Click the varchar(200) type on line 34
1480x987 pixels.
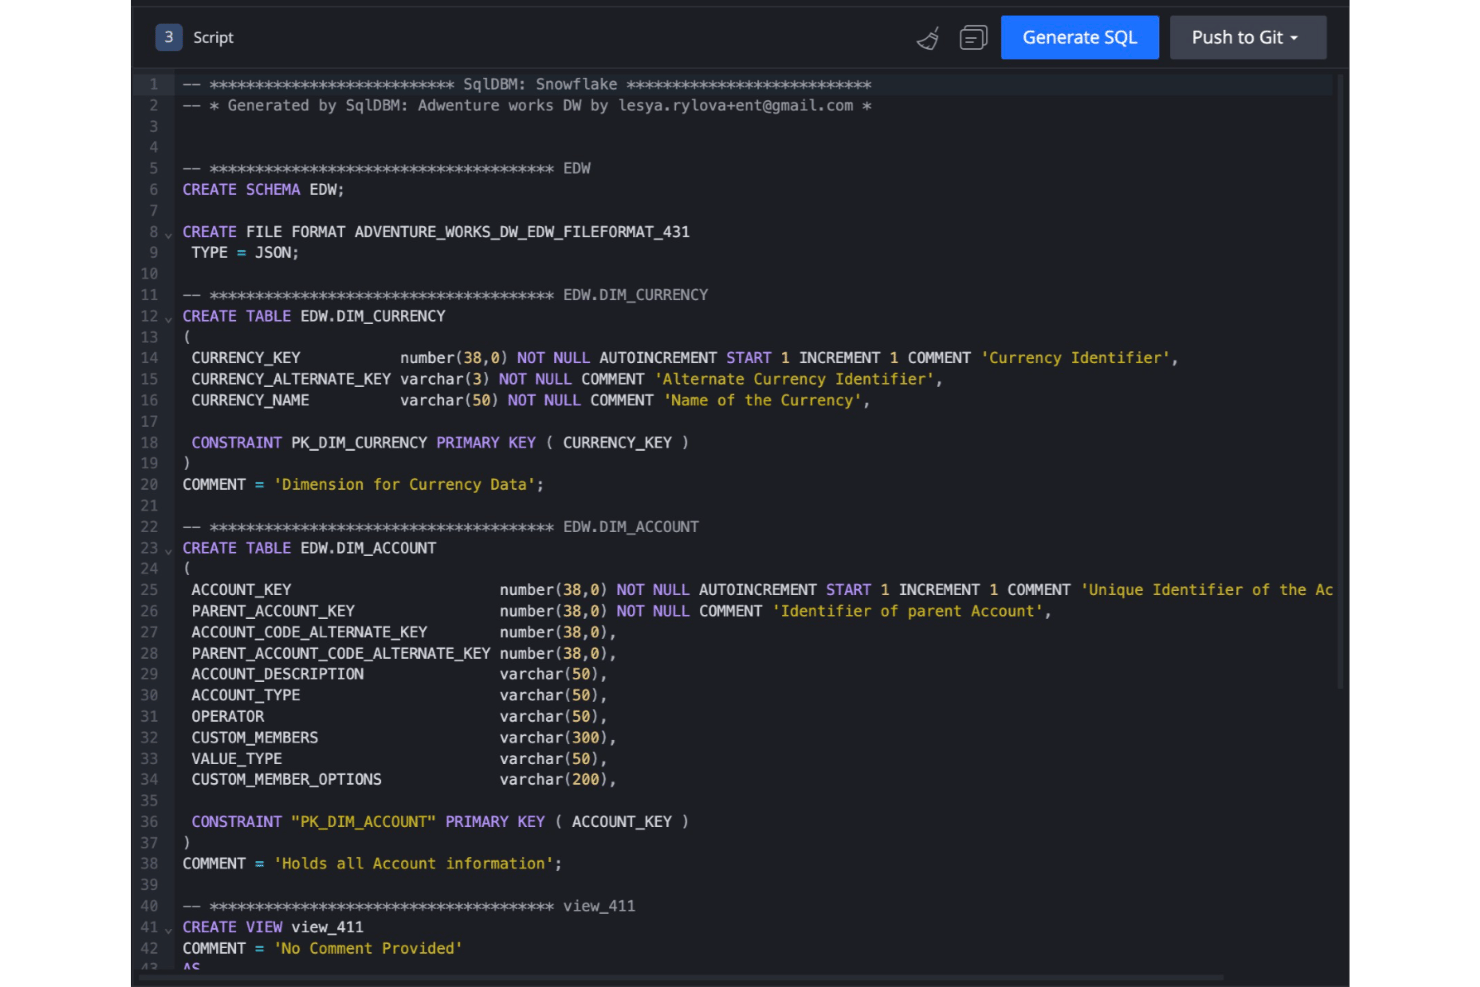tap(554, 779)
